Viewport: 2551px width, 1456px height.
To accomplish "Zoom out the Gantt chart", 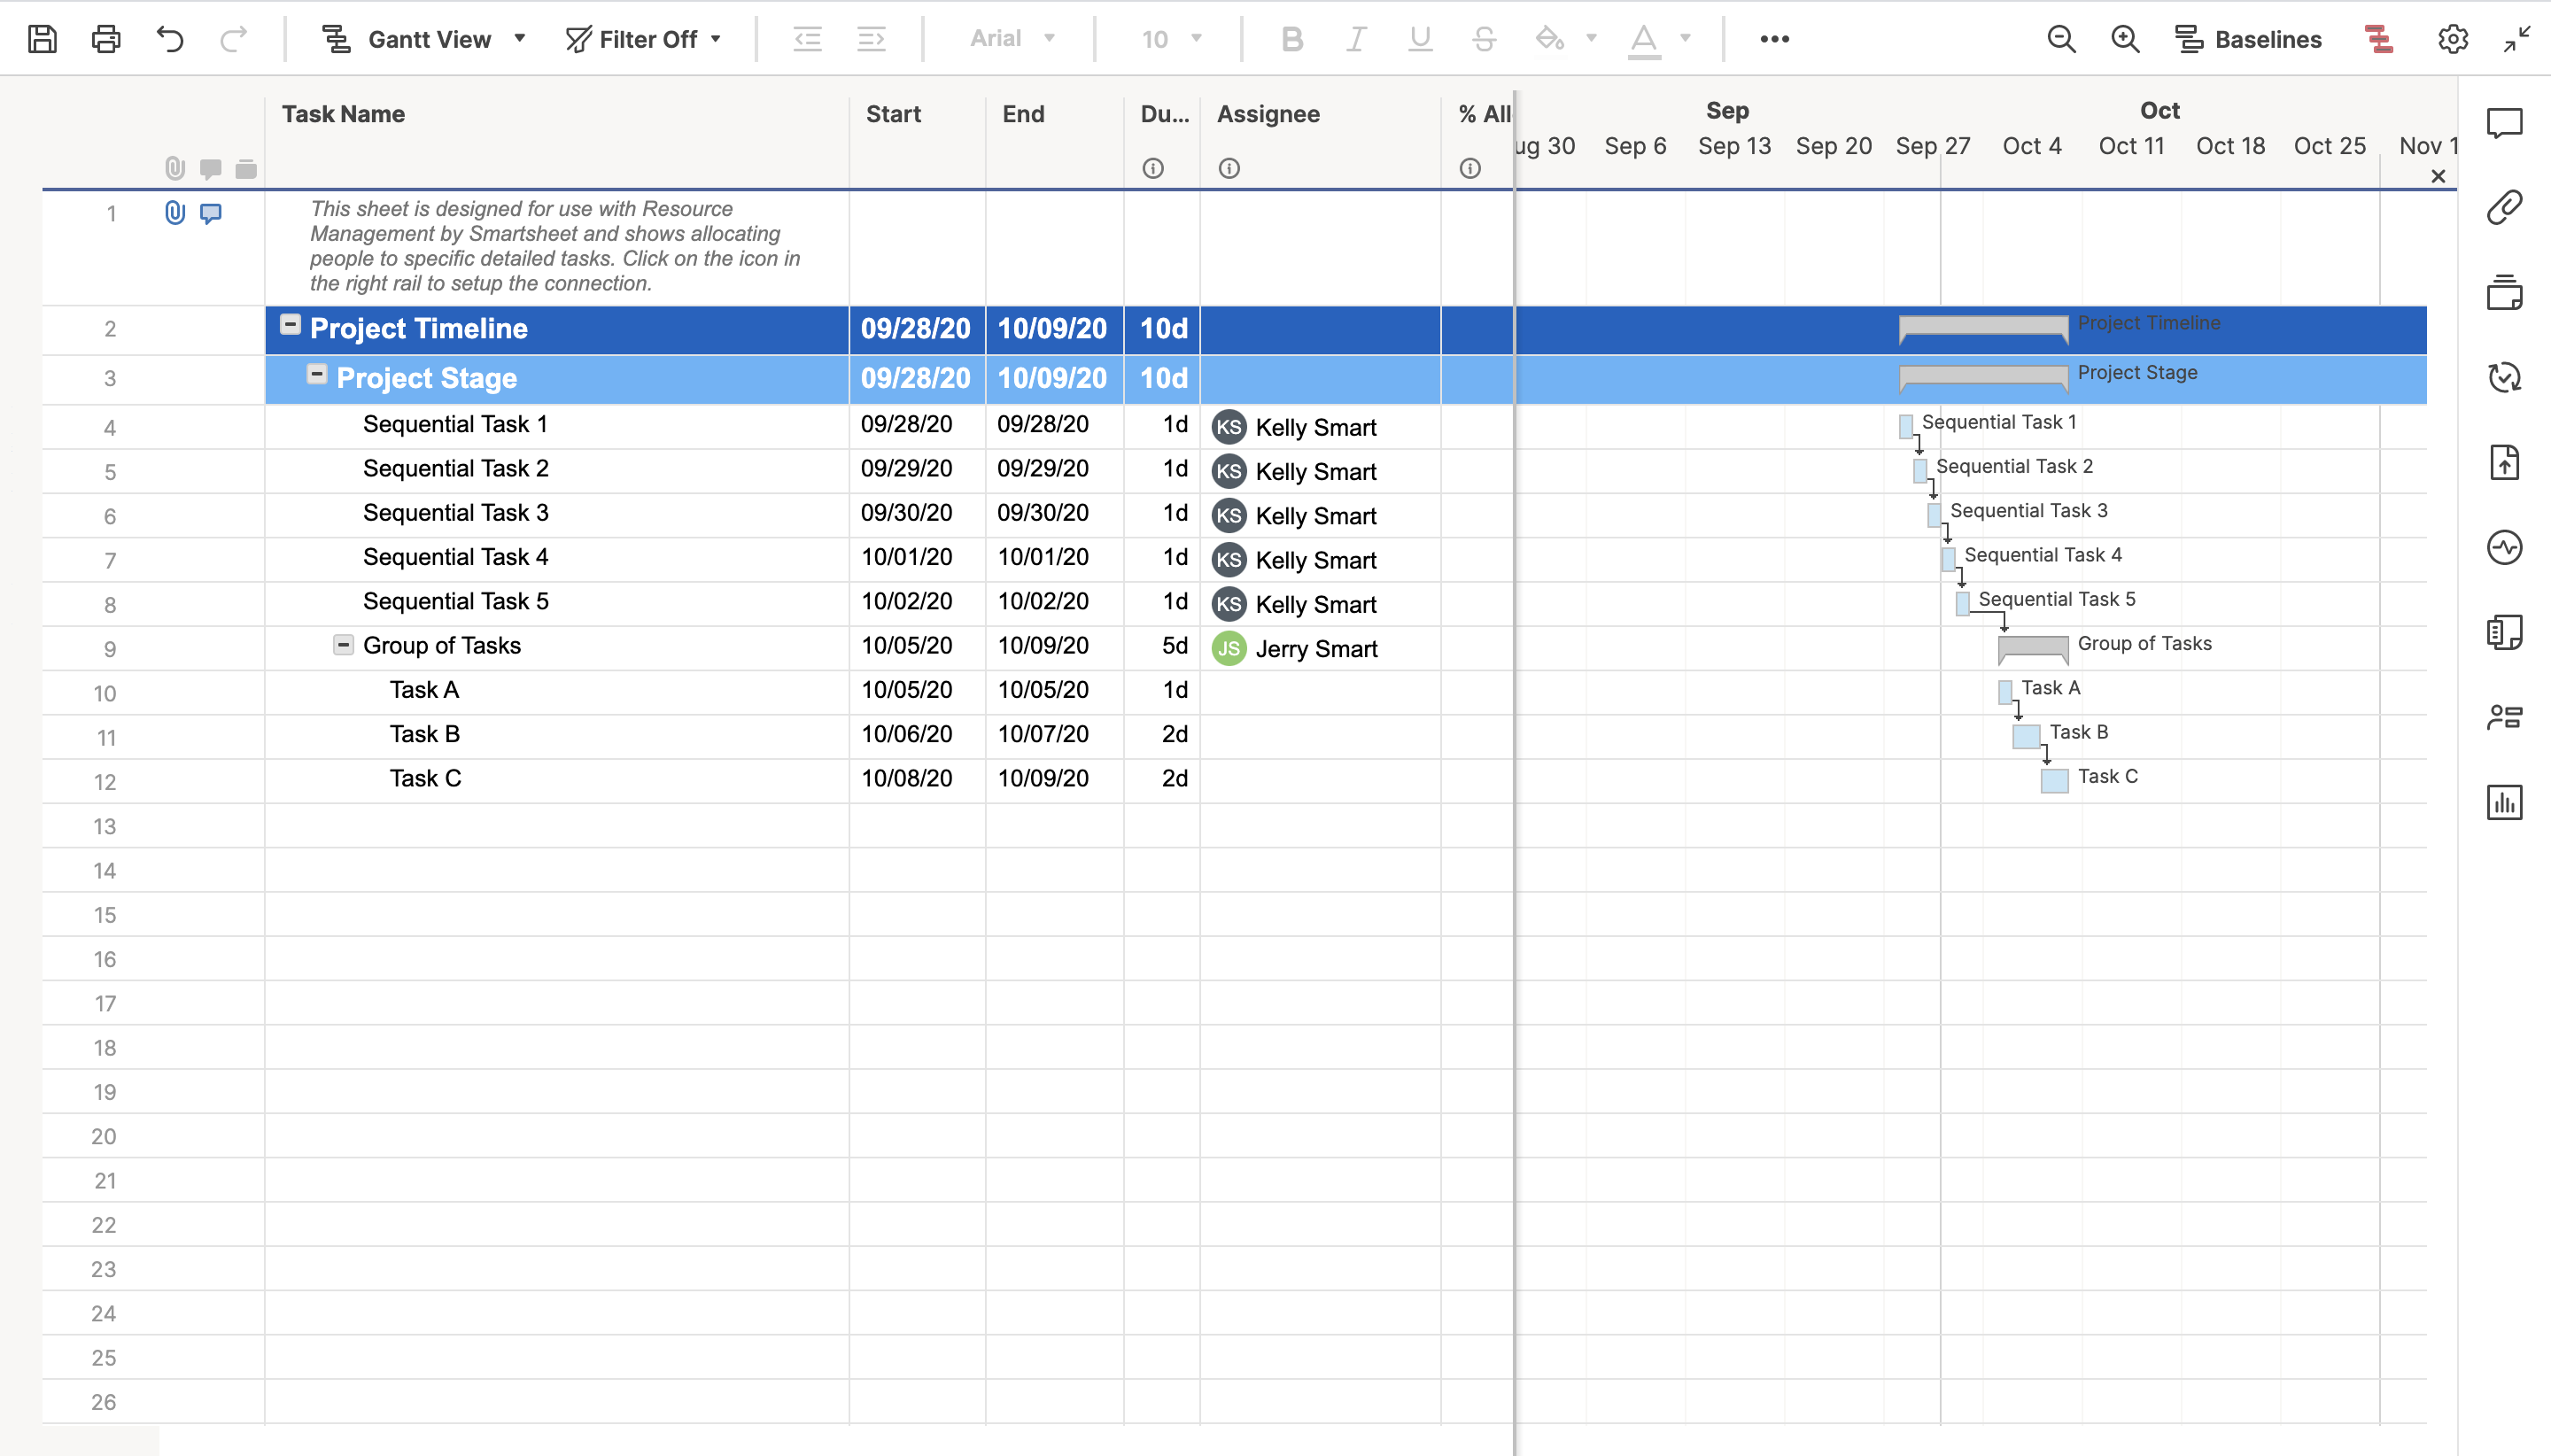I will (x=2061, y=39).
